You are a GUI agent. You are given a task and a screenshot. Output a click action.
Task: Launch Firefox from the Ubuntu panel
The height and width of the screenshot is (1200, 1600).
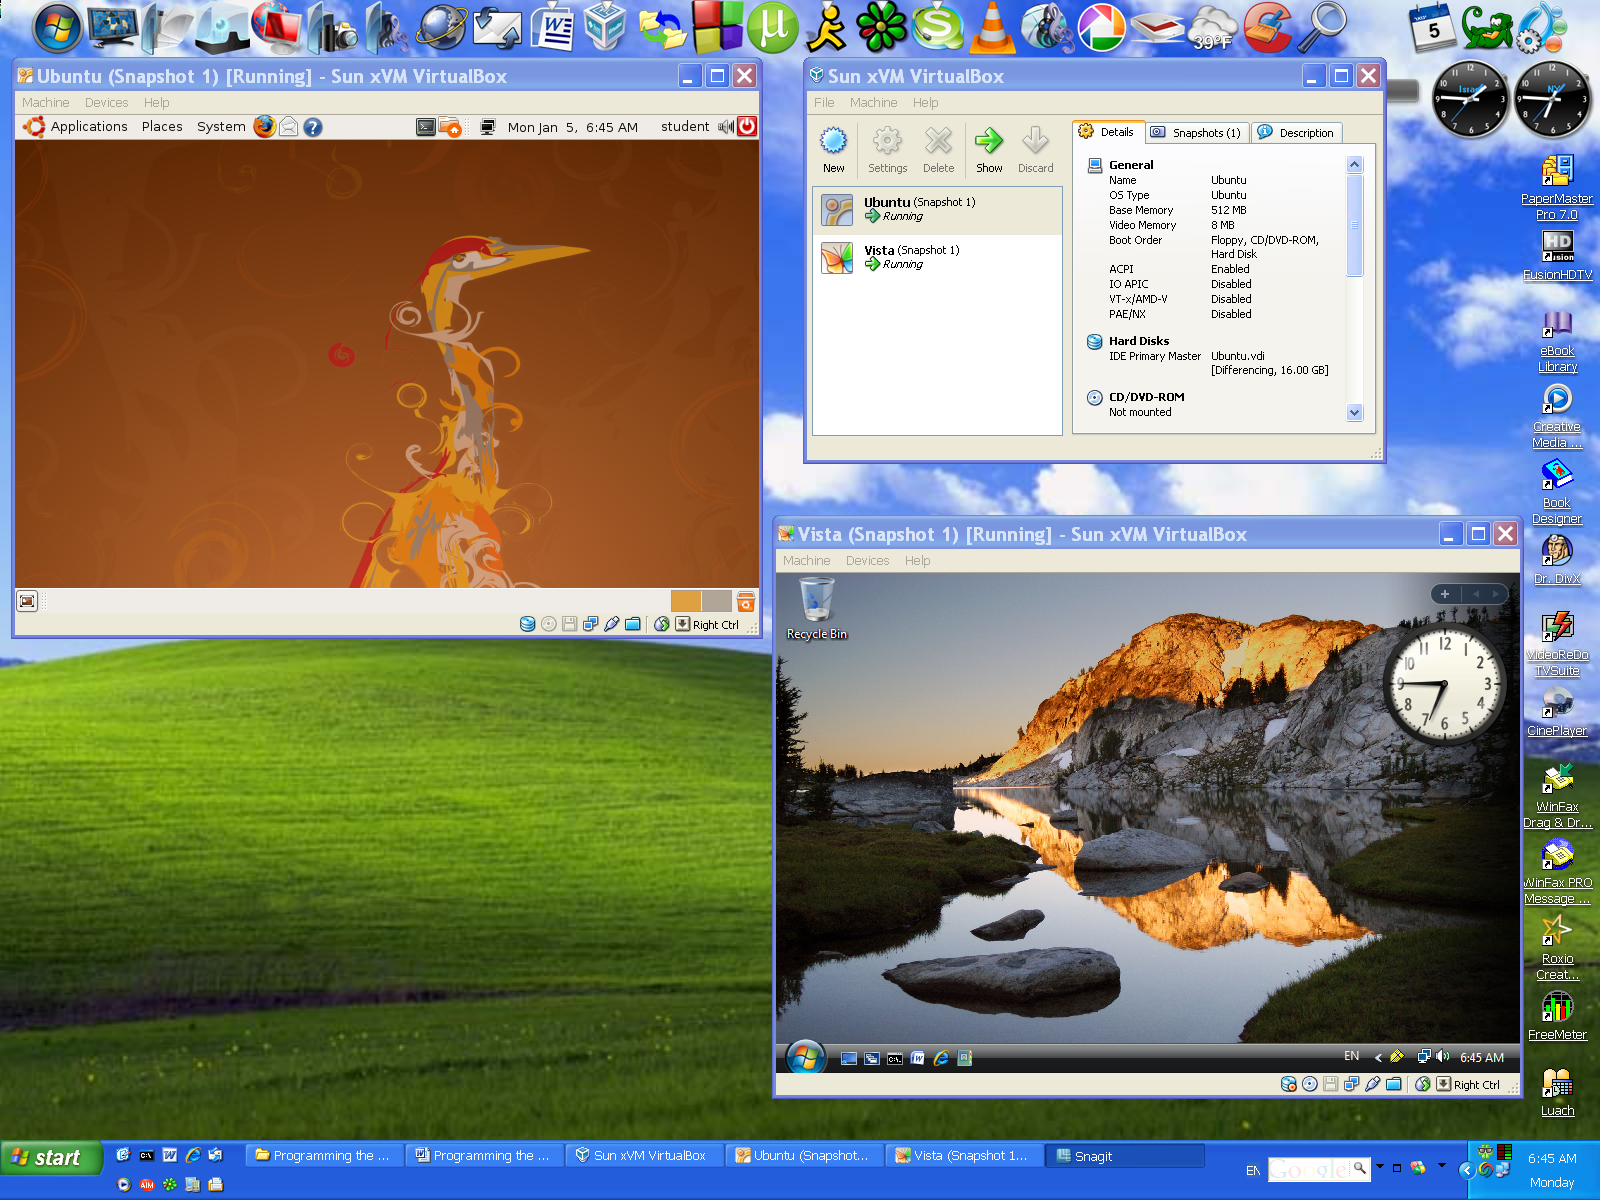coord(264,126)
